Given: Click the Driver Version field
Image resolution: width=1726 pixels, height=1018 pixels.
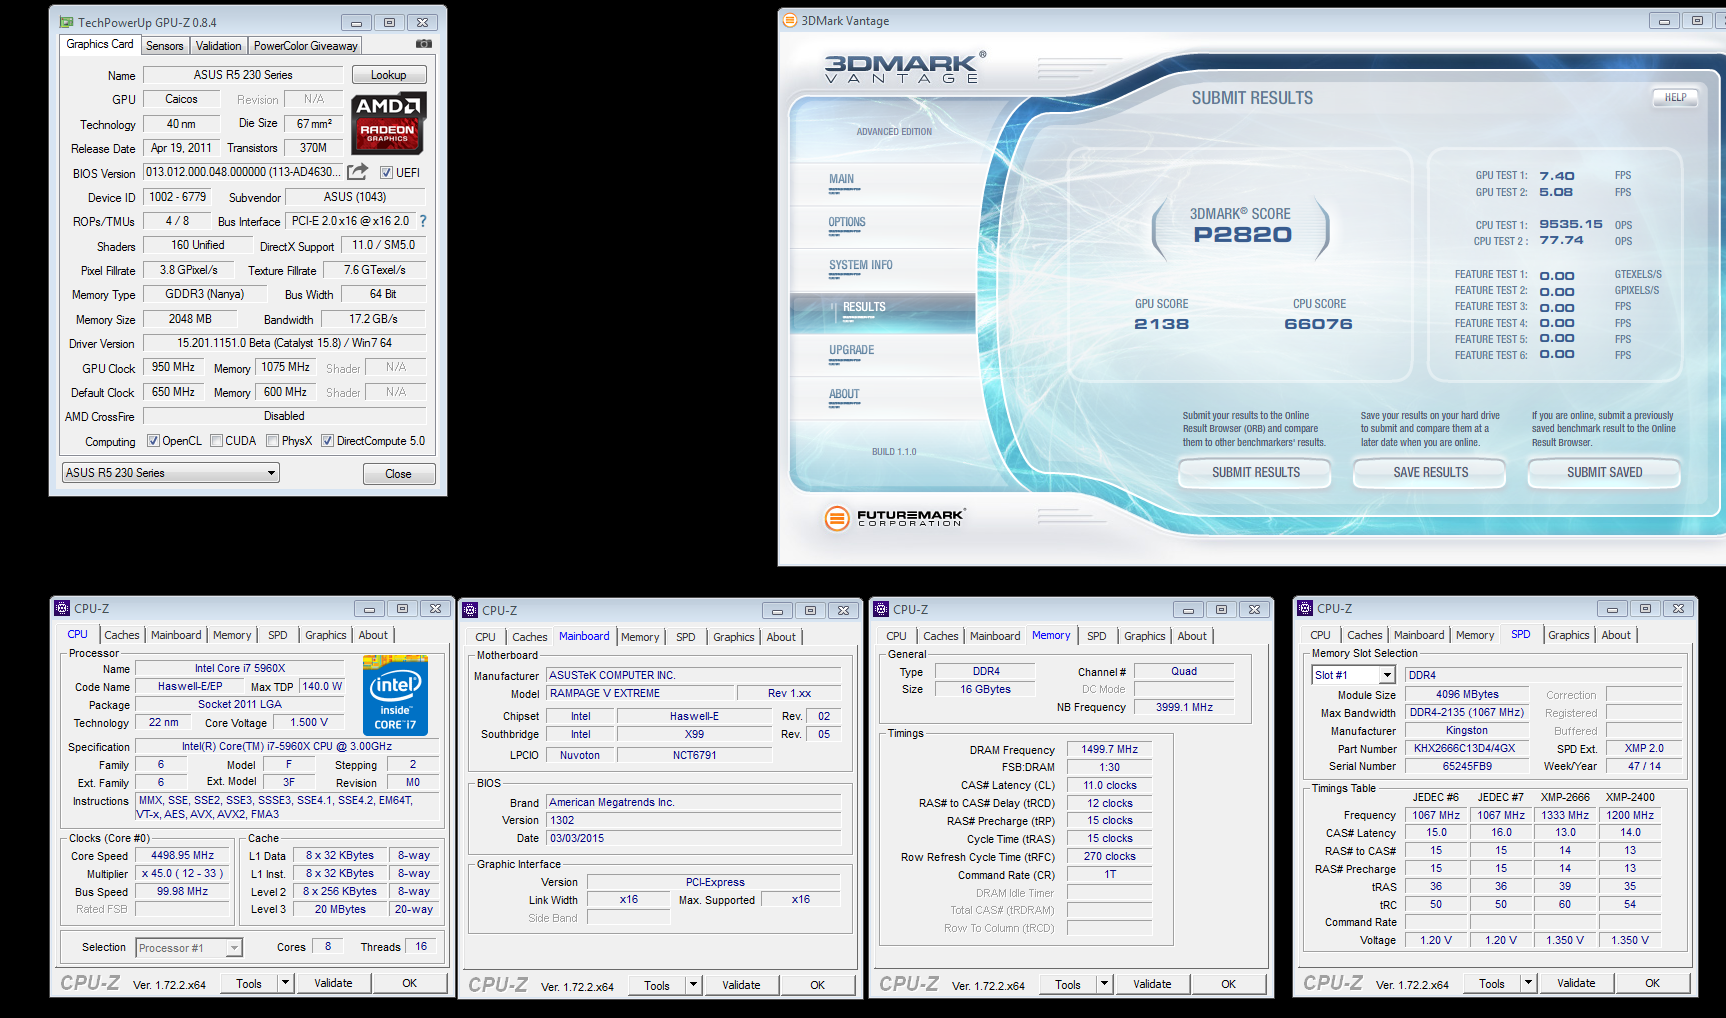Looking at the screenshot, I should coord(284,343).
